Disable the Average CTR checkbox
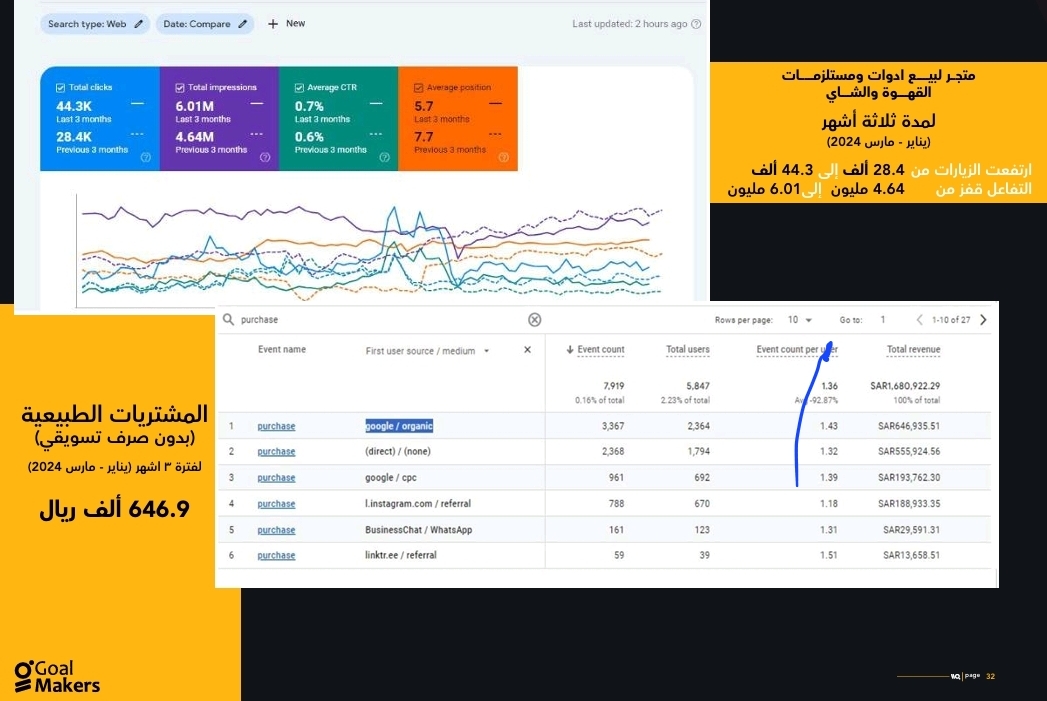Viewport: 1047px width, 701px height. click(299, 88)
